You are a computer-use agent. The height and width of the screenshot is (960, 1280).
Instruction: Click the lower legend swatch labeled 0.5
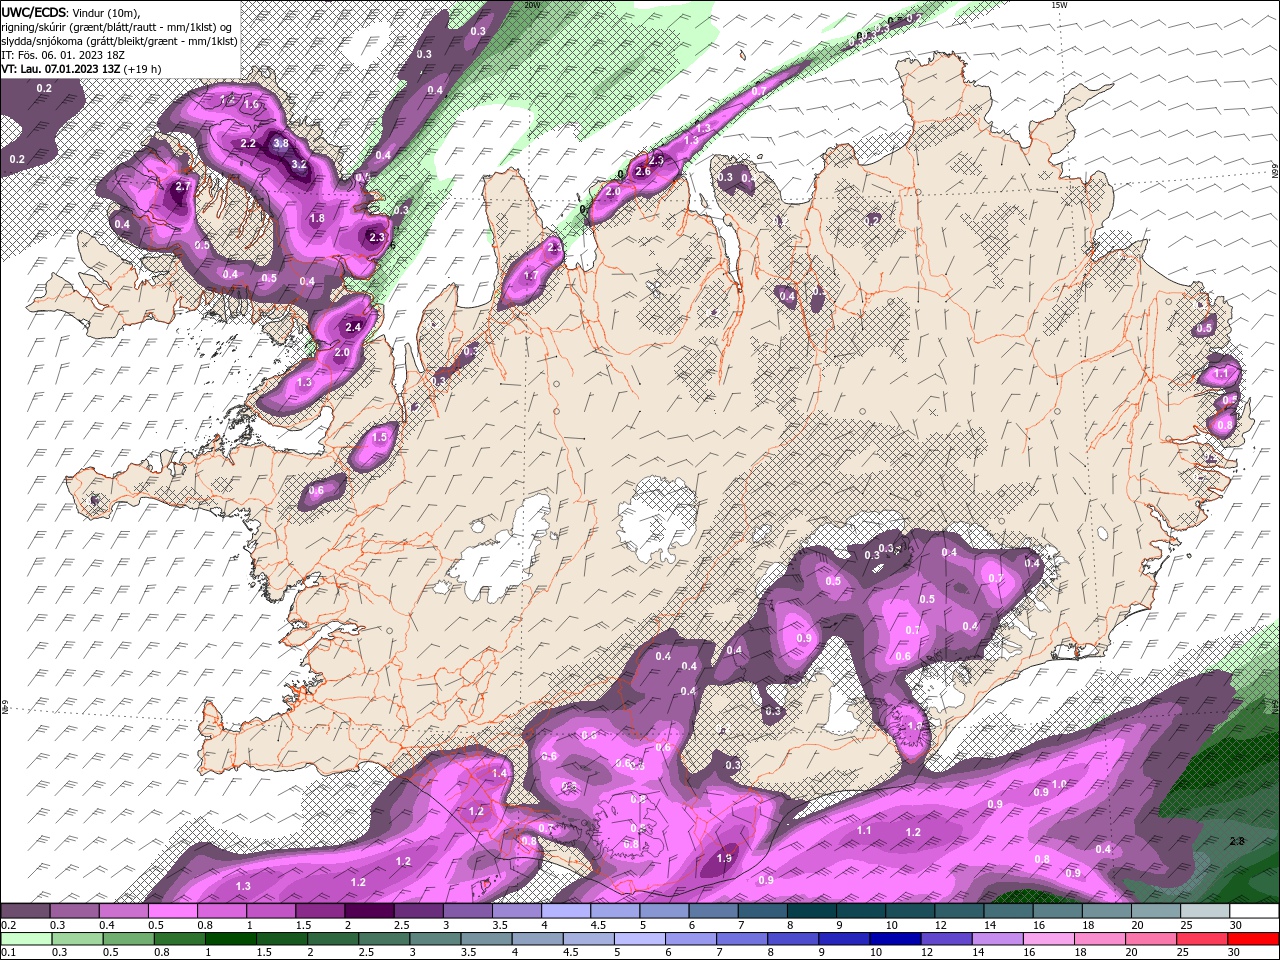coord(128,939)
